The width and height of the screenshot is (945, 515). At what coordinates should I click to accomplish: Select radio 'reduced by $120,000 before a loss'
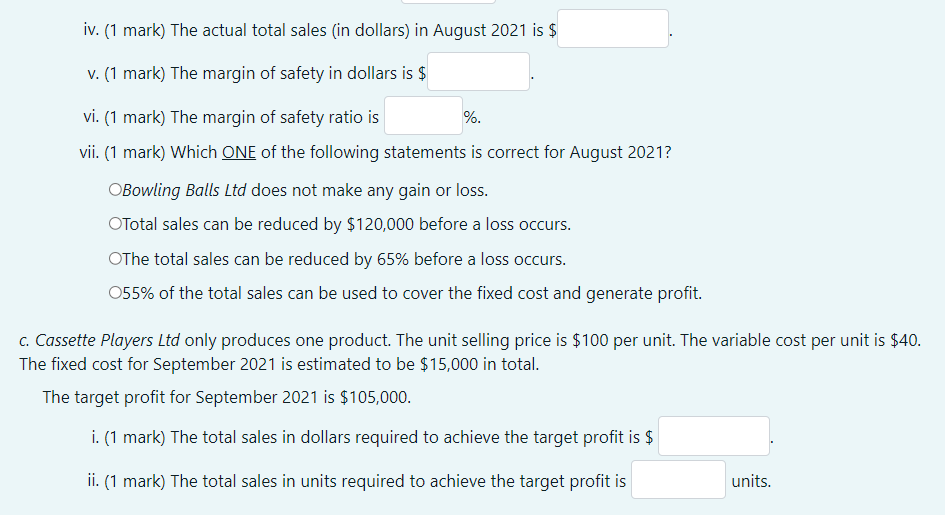[x=115, y=223]
